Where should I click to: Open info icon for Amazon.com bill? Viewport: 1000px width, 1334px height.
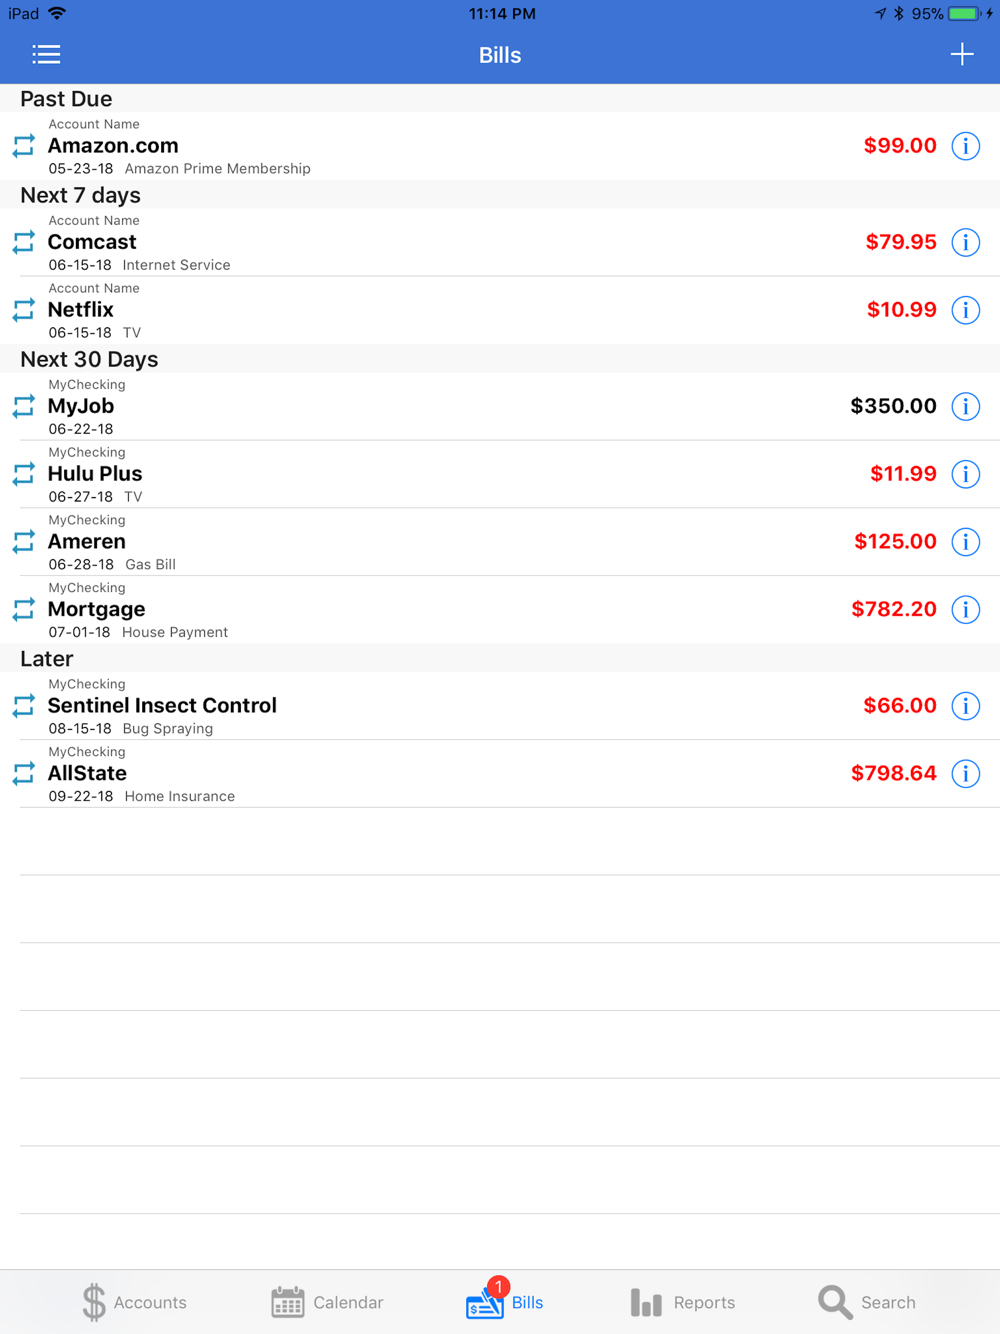tap(965, 146)
